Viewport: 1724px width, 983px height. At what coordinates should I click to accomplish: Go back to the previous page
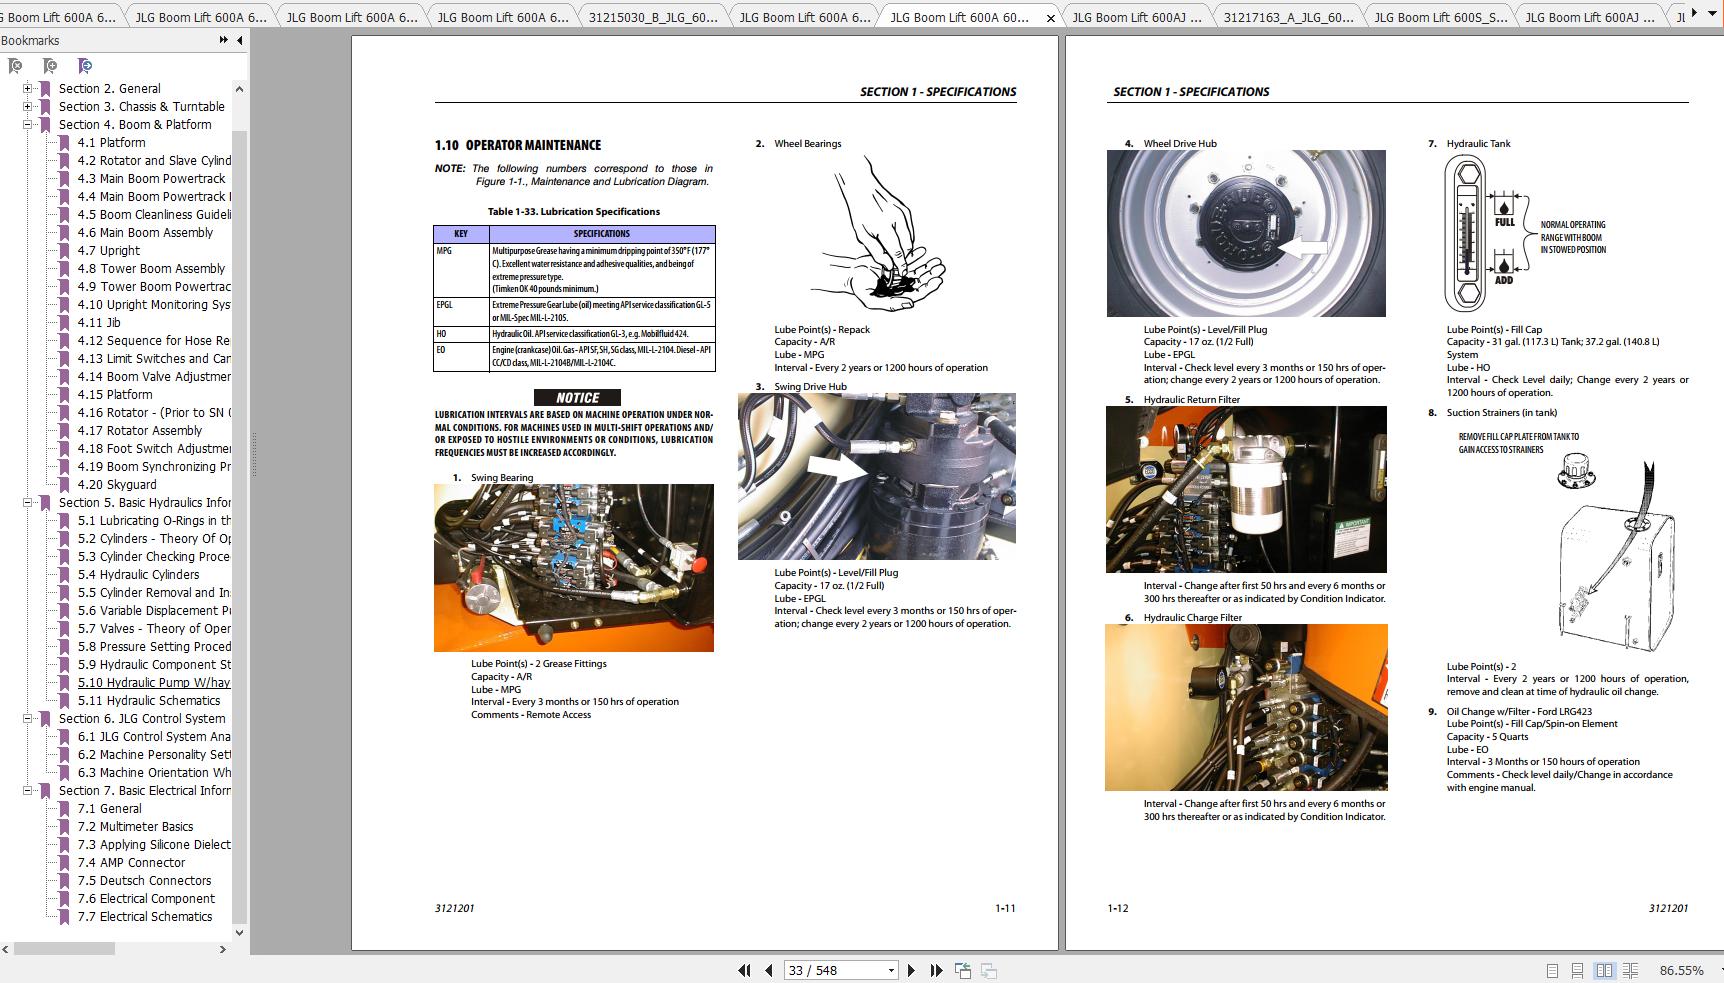(769, 970)
